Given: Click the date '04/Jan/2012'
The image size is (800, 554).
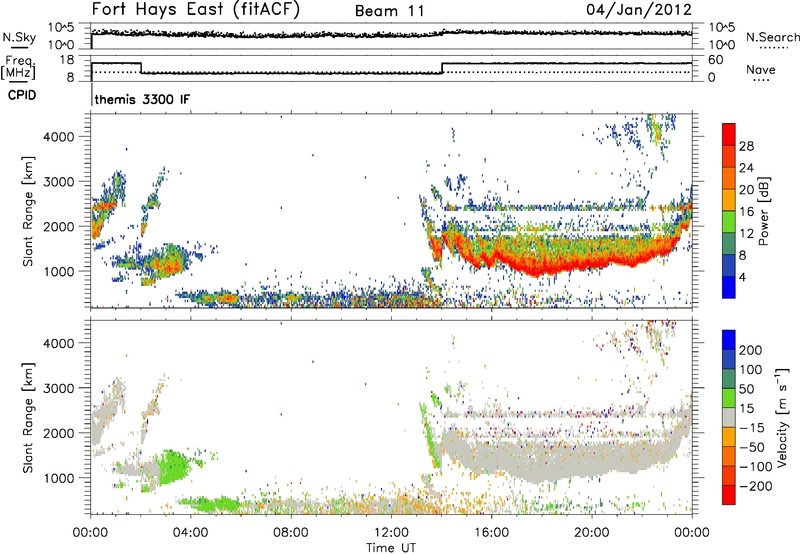Looking at the screenshot, I should coord(639,10).
